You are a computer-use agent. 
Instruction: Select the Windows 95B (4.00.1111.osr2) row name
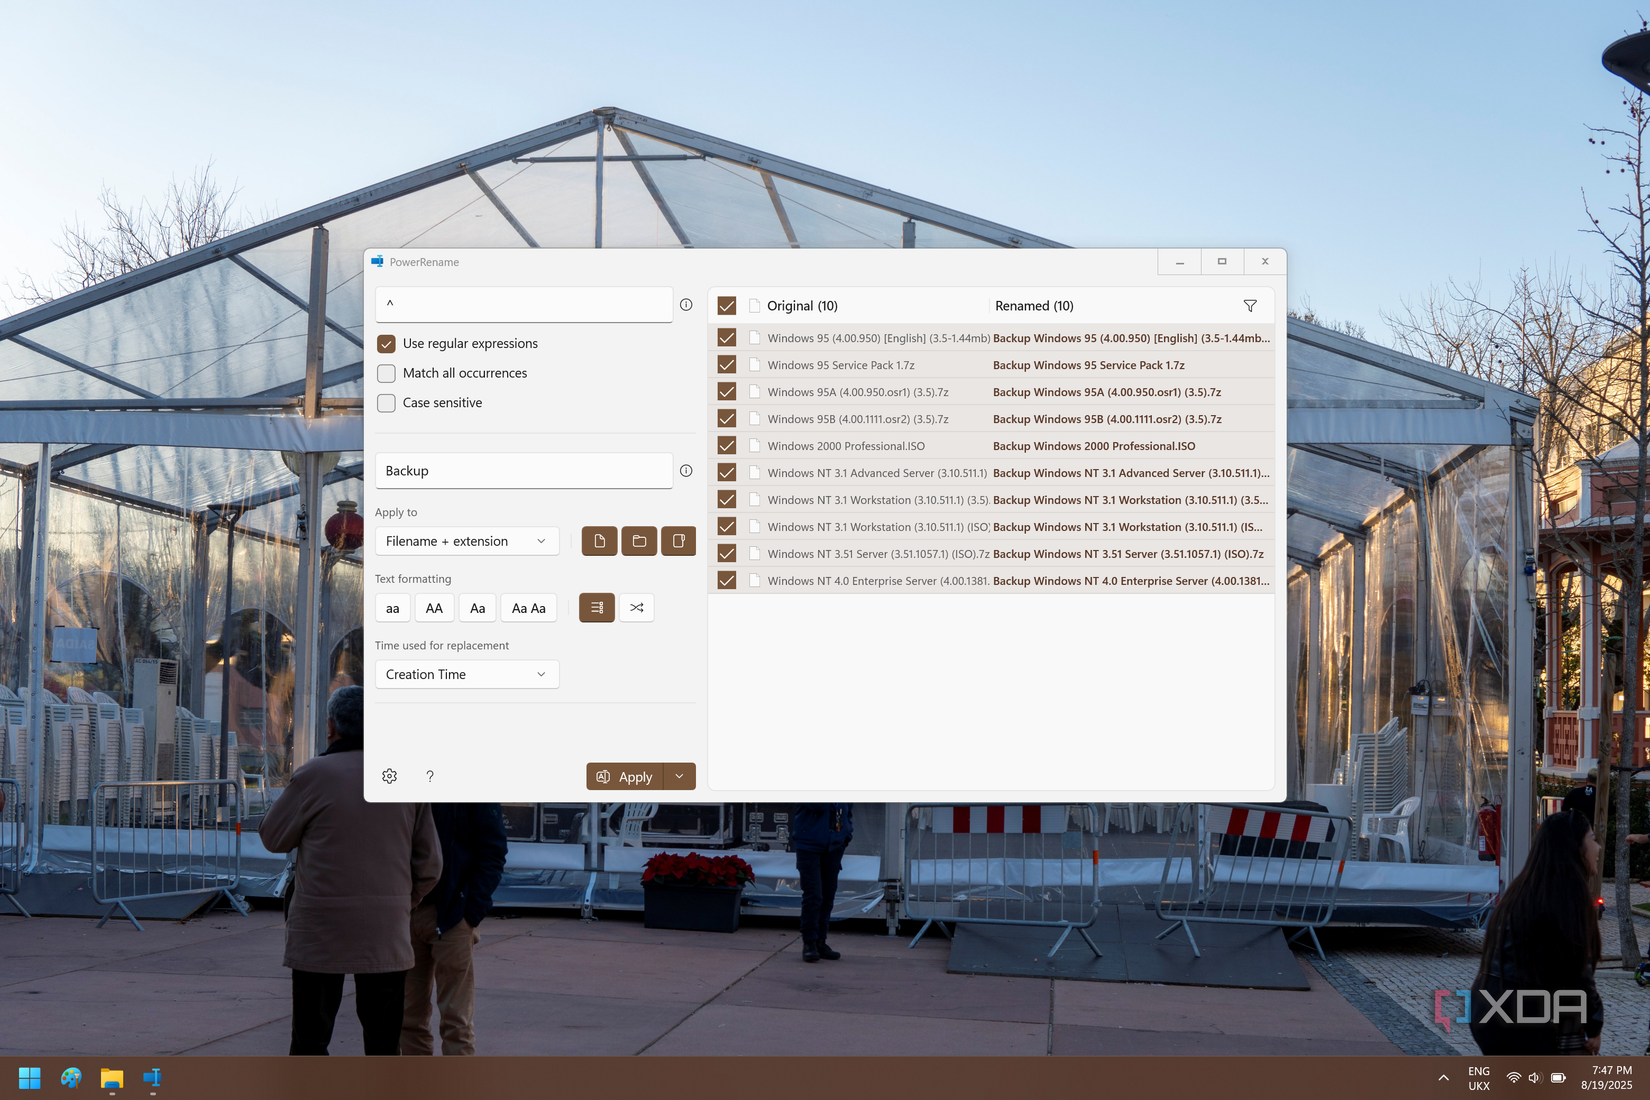[858, 419]
